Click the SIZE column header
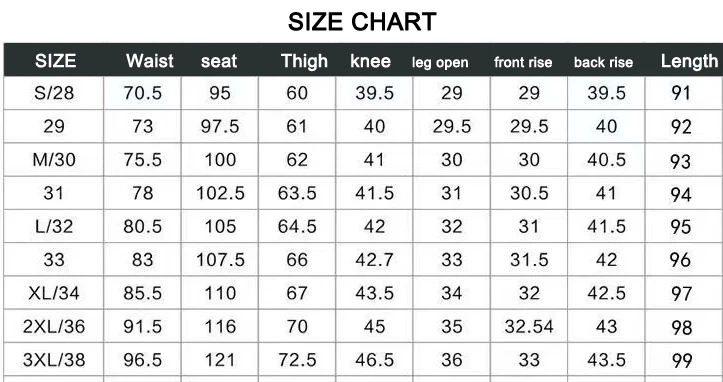The width and height of the screenshot is (723, 382). (55, 61)
